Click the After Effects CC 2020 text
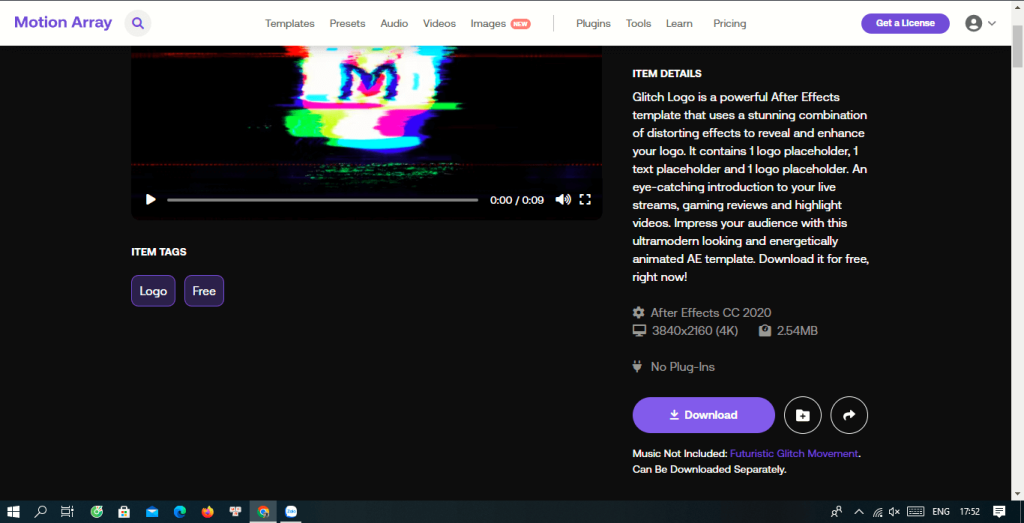Image resolution: width=1024 pixels, height=523 pixels. [x=711, y=313]
